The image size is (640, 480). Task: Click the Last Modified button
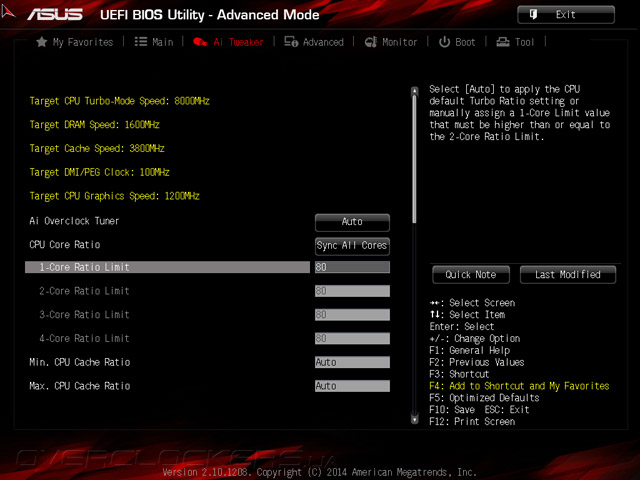(x=568, y=275)
